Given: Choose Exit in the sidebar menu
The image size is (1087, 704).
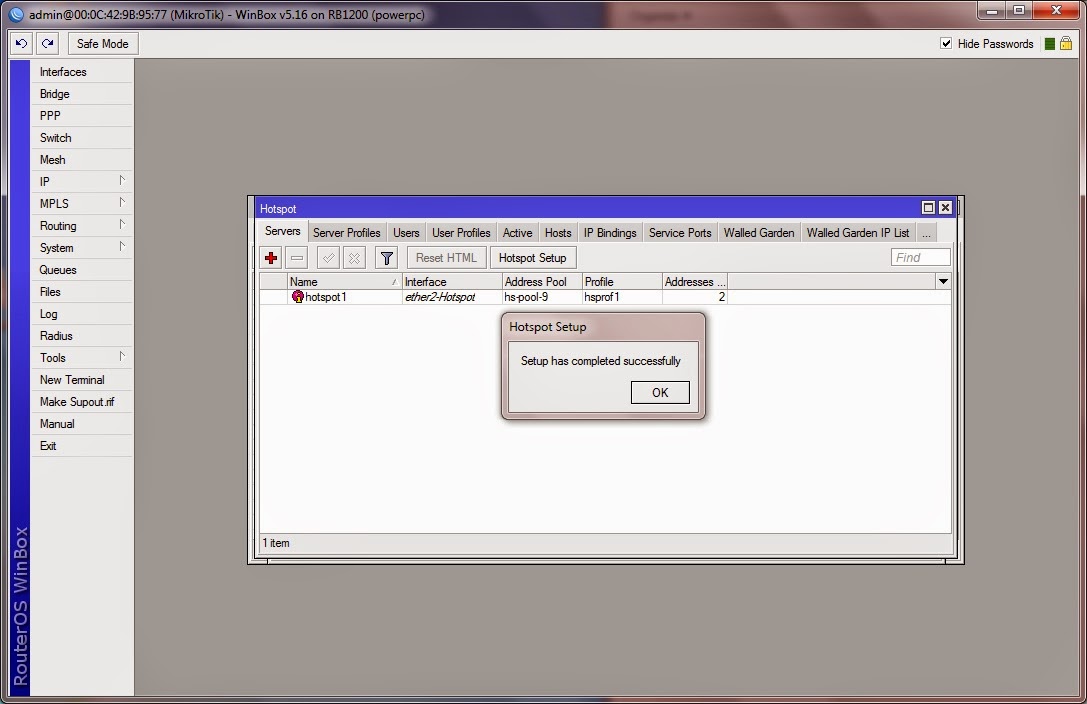Looking at the screenshot, I should pyautogui.click(x=82, y=446).
